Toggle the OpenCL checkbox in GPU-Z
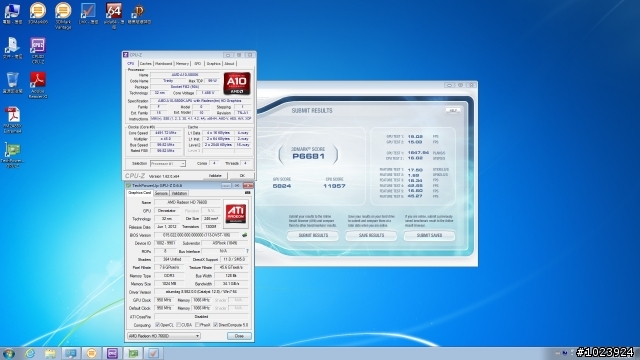Image resolution: width=640 pixels, height=360 pixels. (158, 325)
